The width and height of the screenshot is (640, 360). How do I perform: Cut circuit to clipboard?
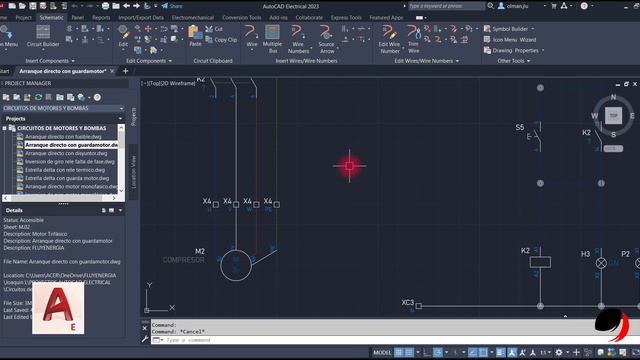[x=214, y=29]
